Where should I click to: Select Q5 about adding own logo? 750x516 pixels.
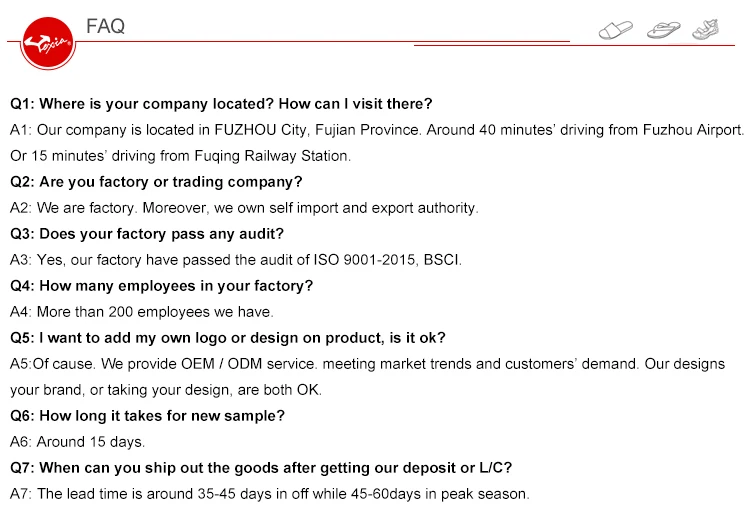[228, 337]
